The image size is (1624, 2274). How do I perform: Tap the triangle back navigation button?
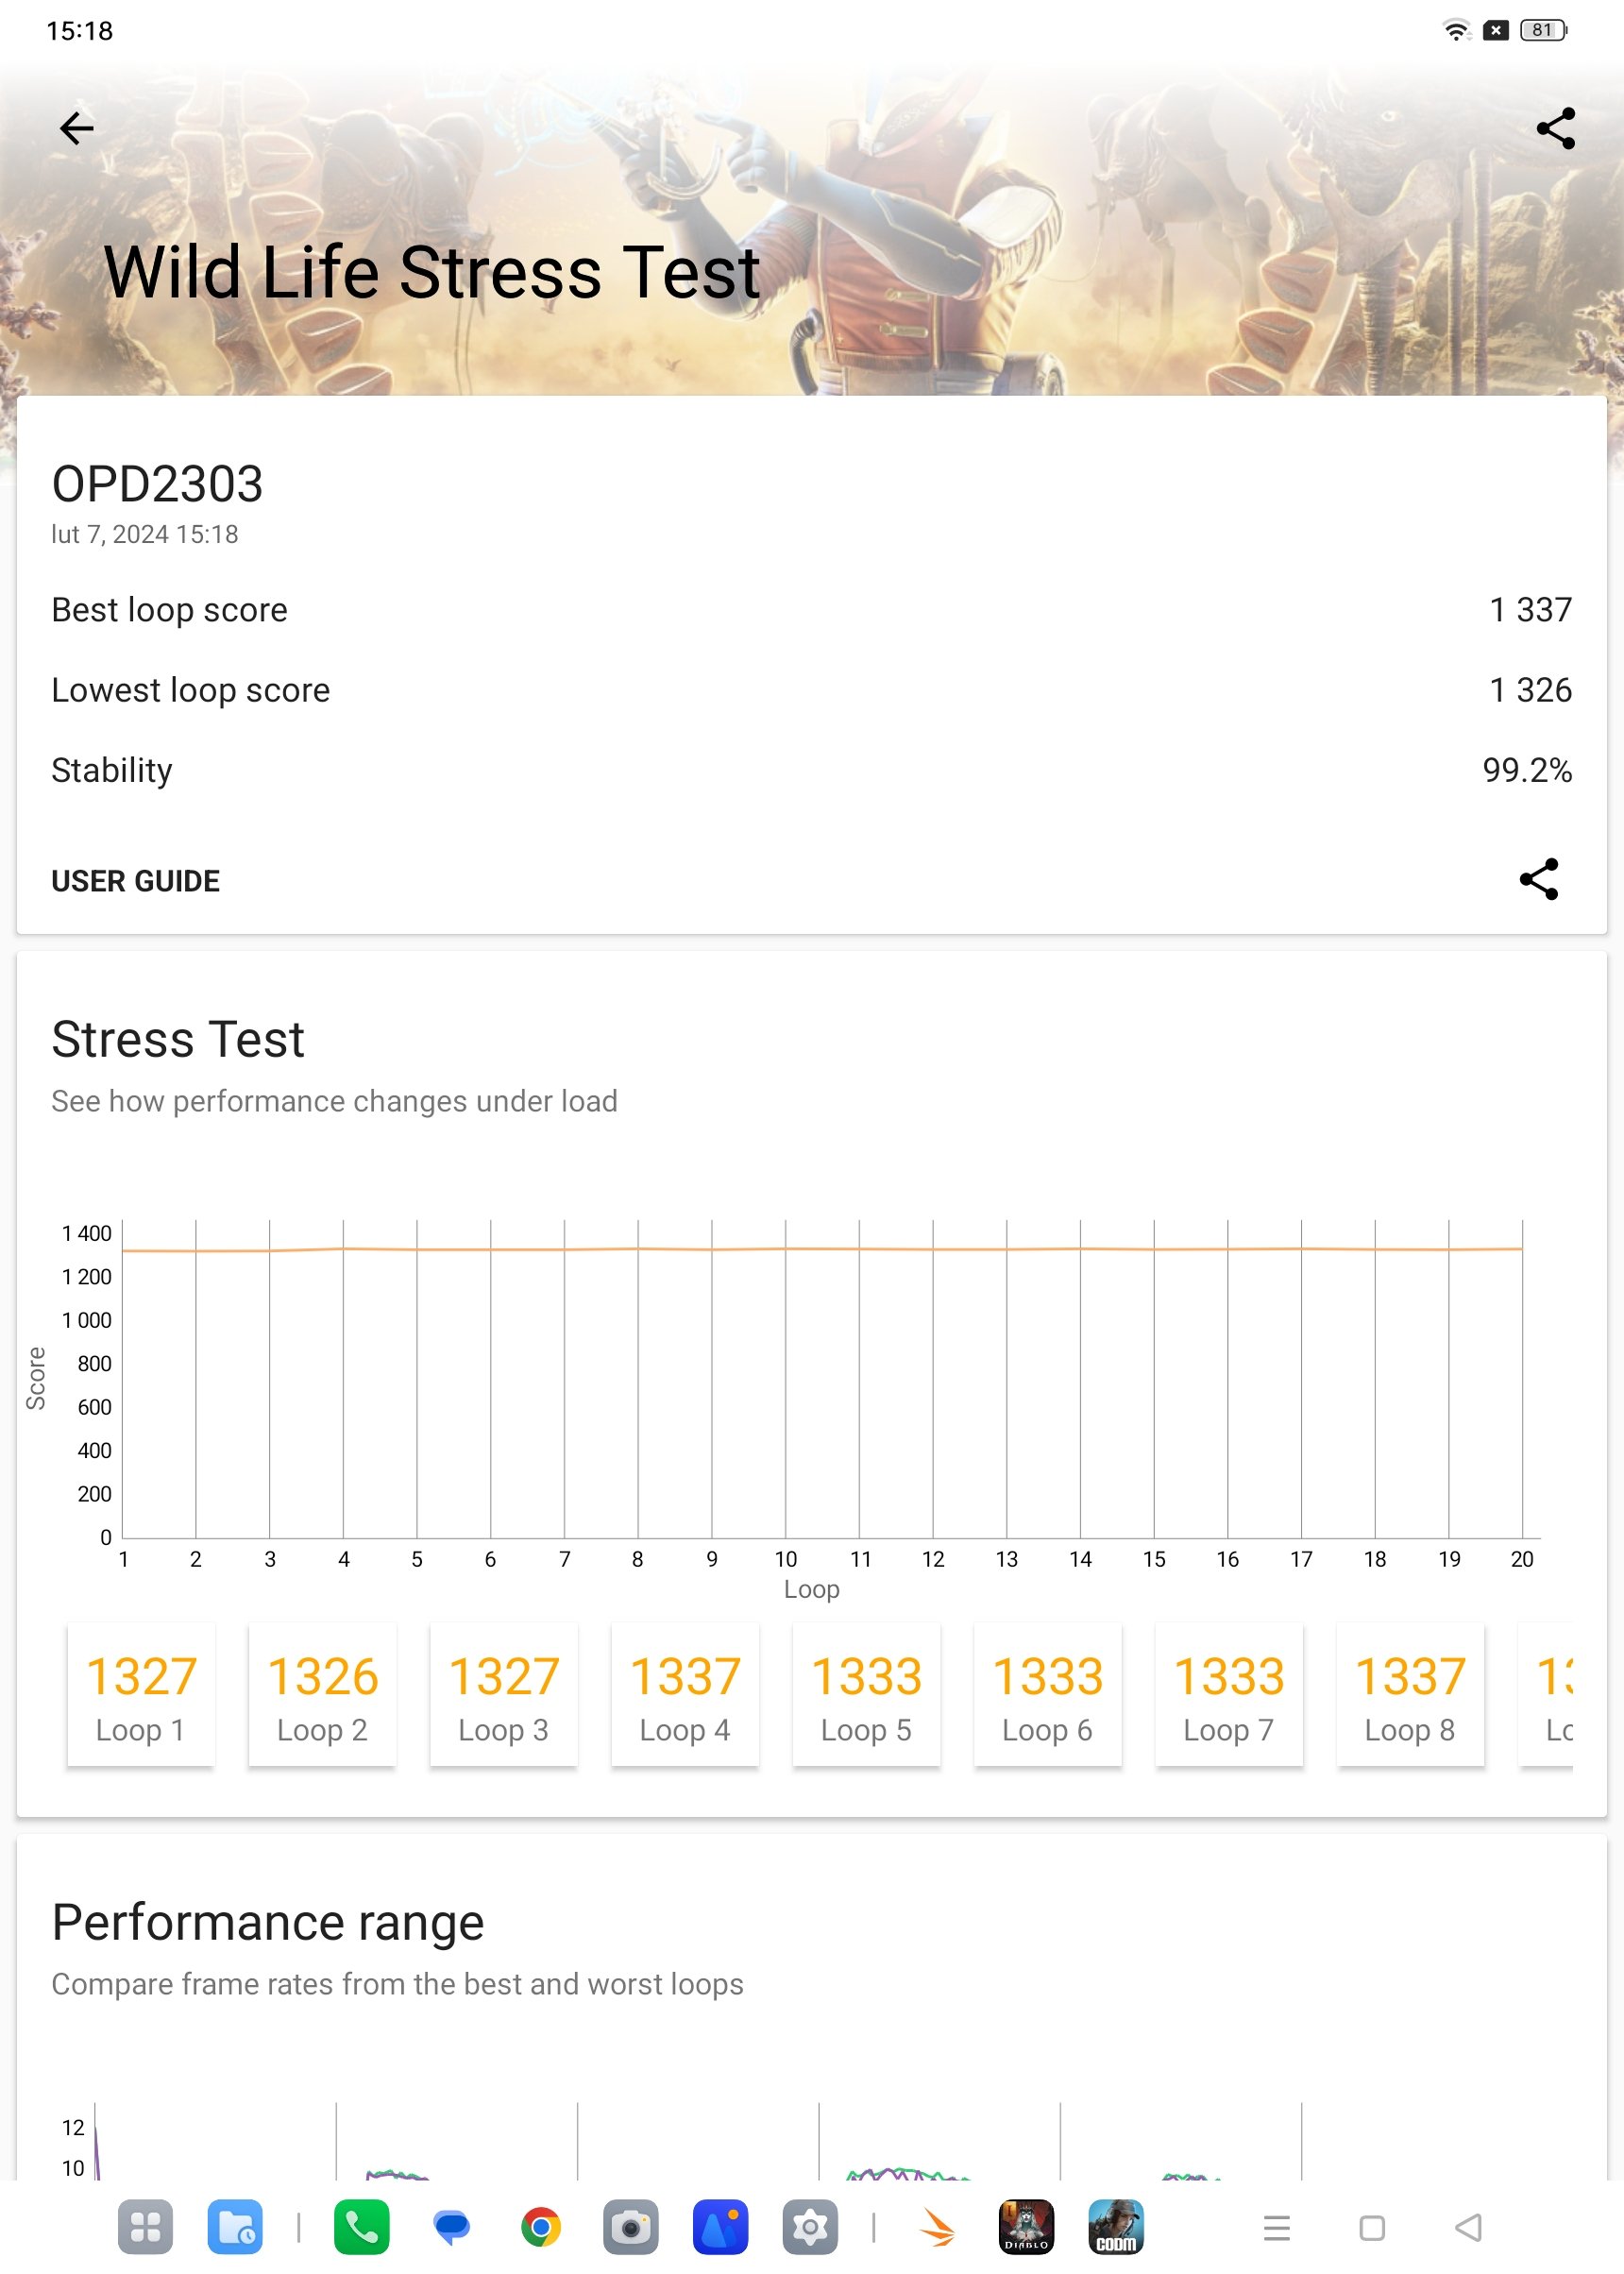pyautogui.click(x=1468, y=2227)
